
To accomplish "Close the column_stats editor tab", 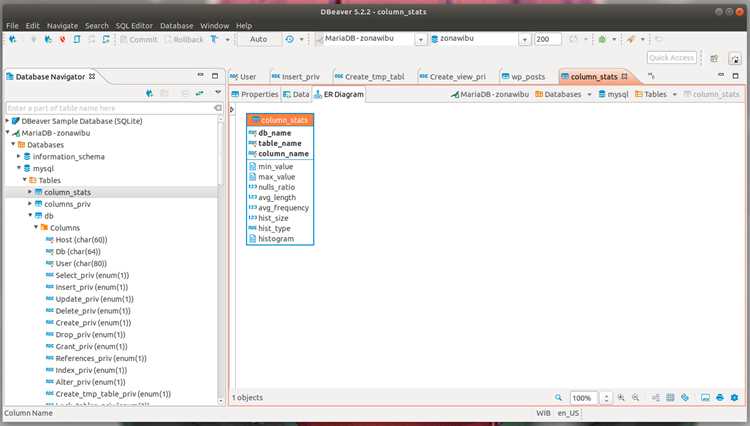I will pyautogui.click(x=624, y=76).
